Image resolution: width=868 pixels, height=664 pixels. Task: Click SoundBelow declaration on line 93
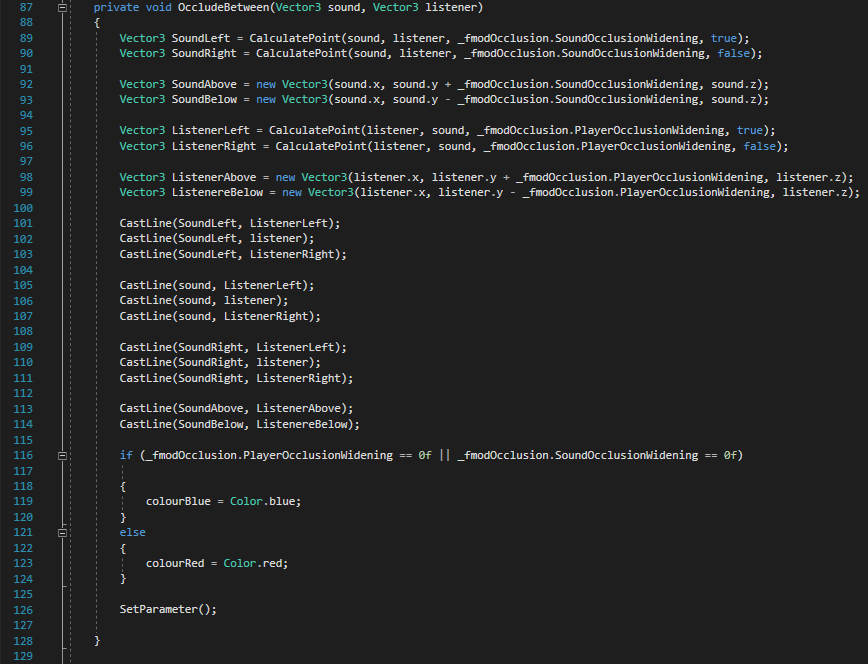[204, 100]
